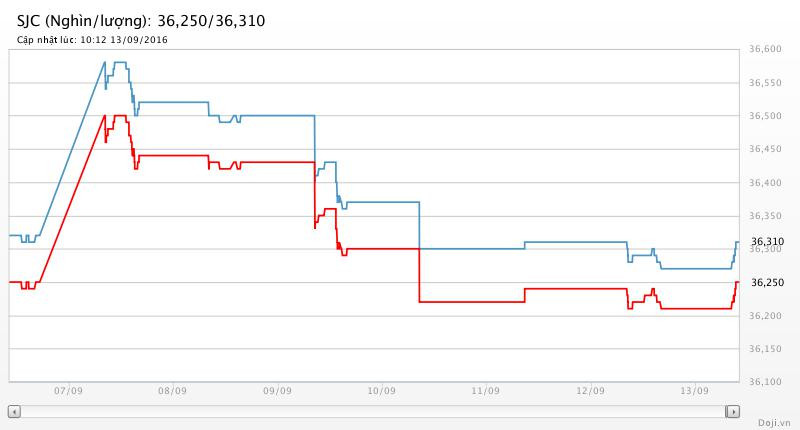Click the blue 36,310 sell price label
Screen dimensions: 800x430
[x=767, y=241]
